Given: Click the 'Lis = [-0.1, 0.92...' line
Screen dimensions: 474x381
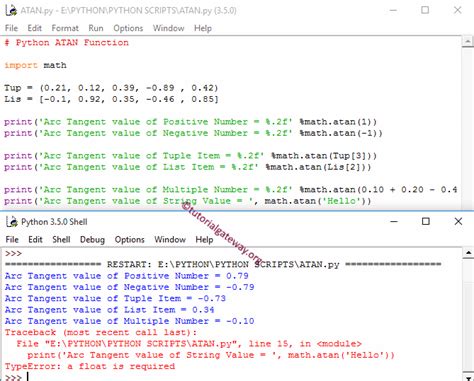Looking at the screenshot, I should coord(111,99).
